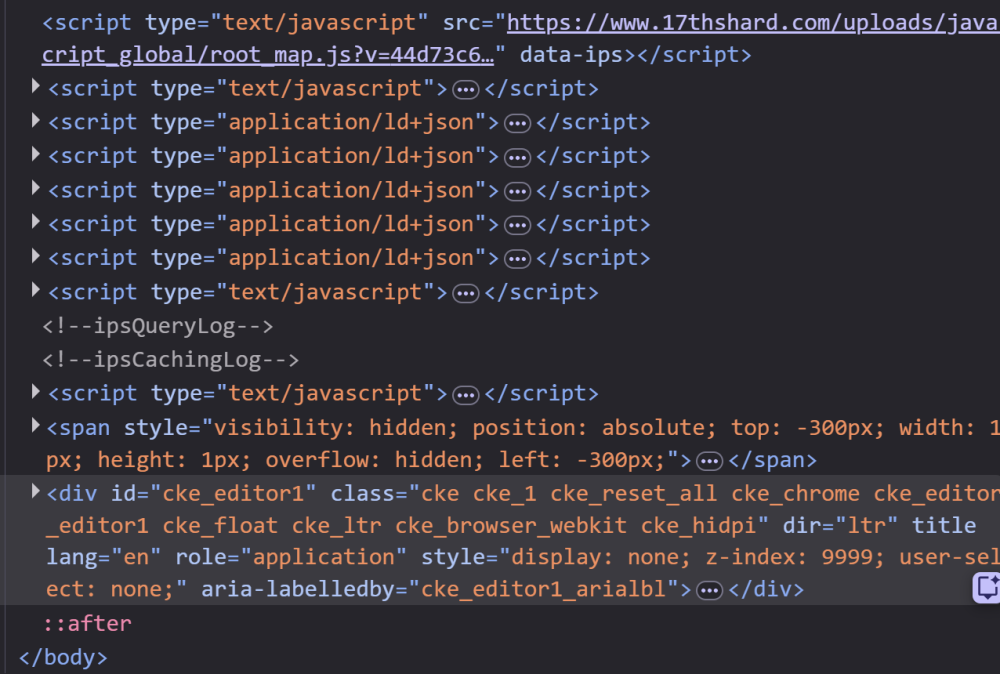Screen dimensions: 1000x674
Task: Select the <!--ipsQueryLog--> comment node
Action: [158, 326]
